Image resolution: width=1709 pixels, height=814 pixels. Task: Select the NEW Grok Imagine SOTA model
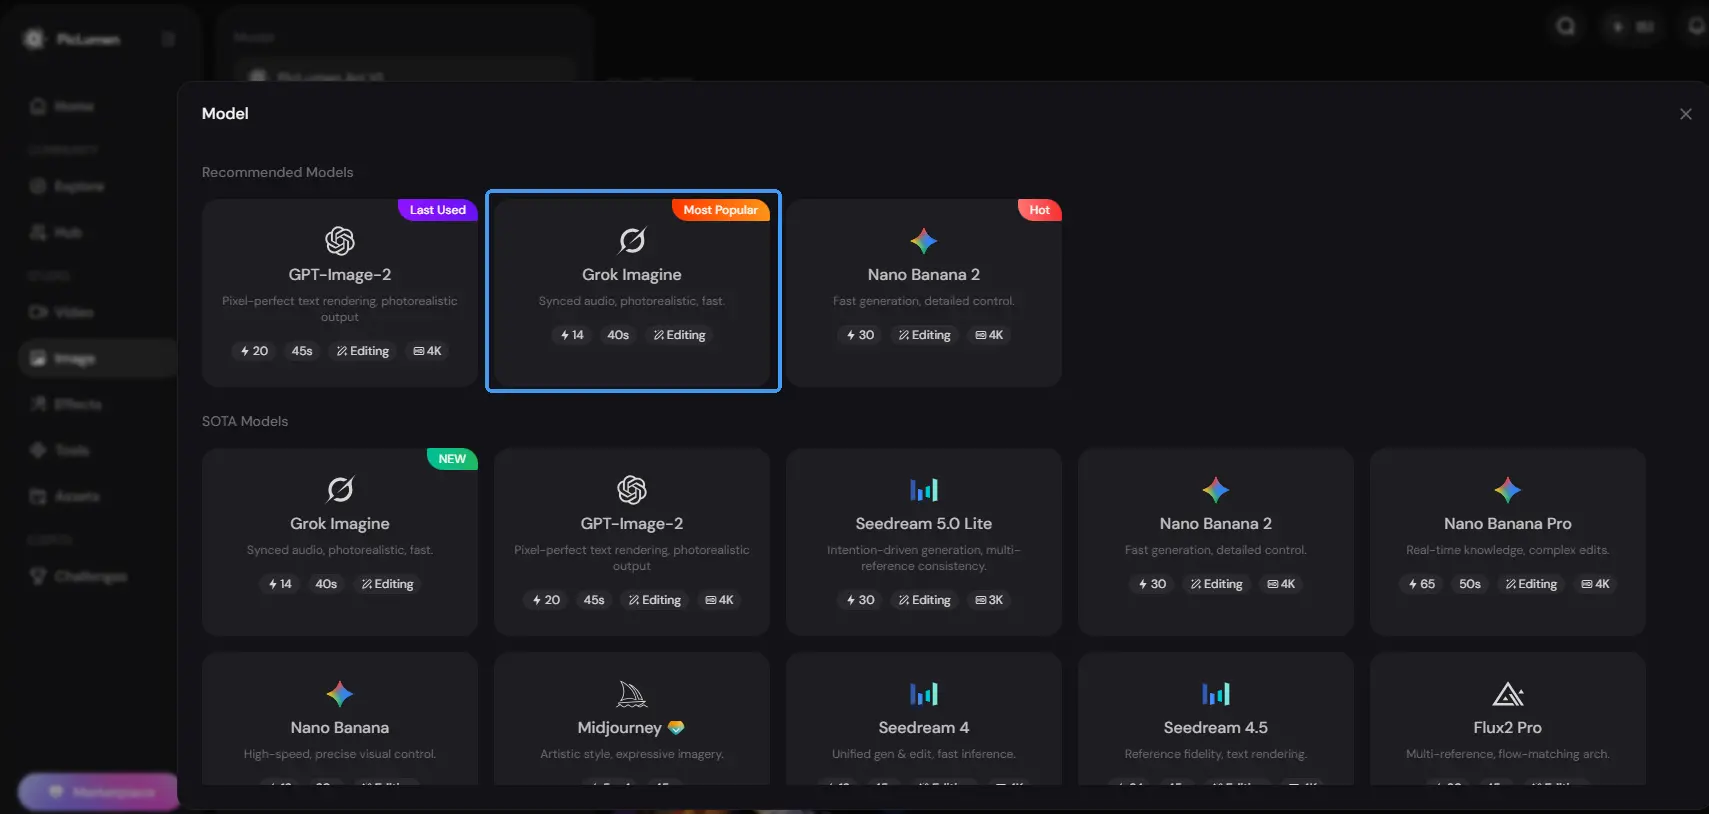[x=340, y=542]
